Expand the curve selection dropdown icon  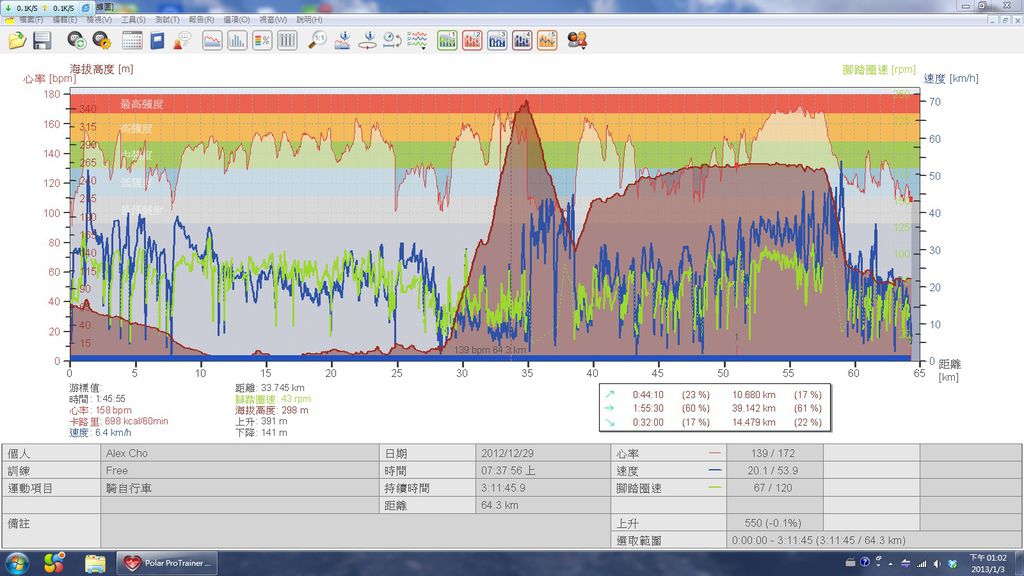tap(418, 41)
